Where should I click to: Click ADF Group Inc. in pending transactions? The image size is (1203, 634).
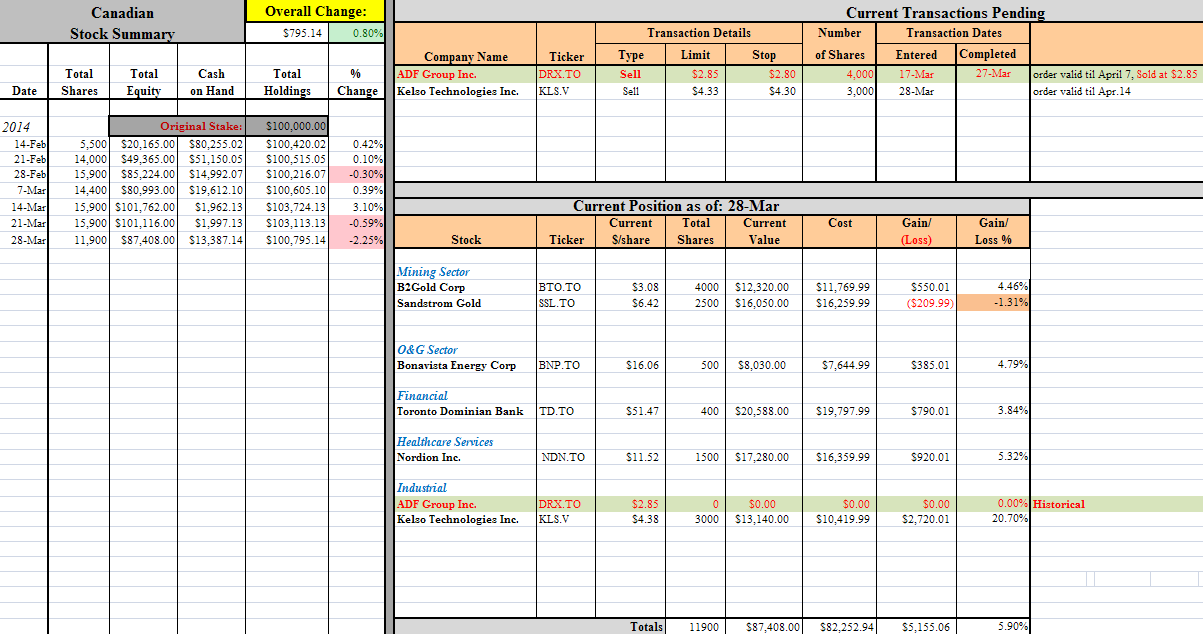[437, 74]
